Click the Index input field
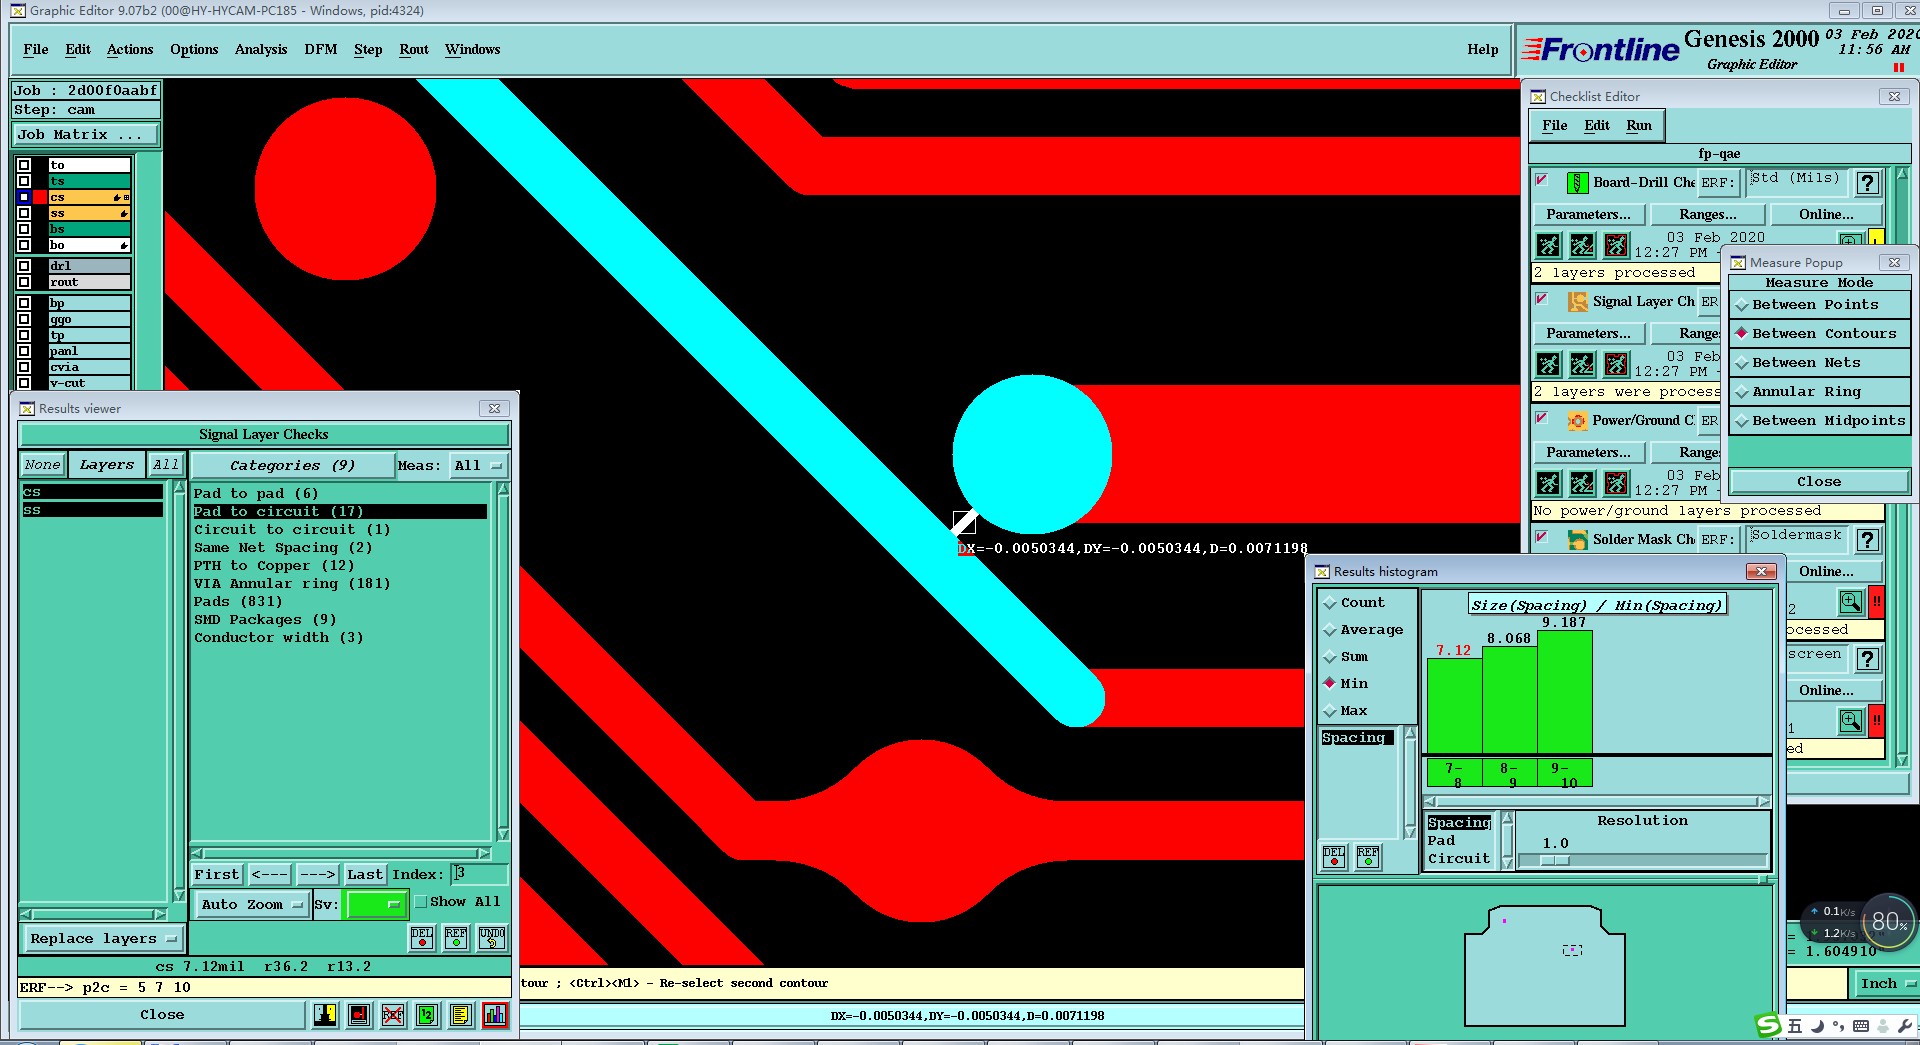 coord(479,875)
